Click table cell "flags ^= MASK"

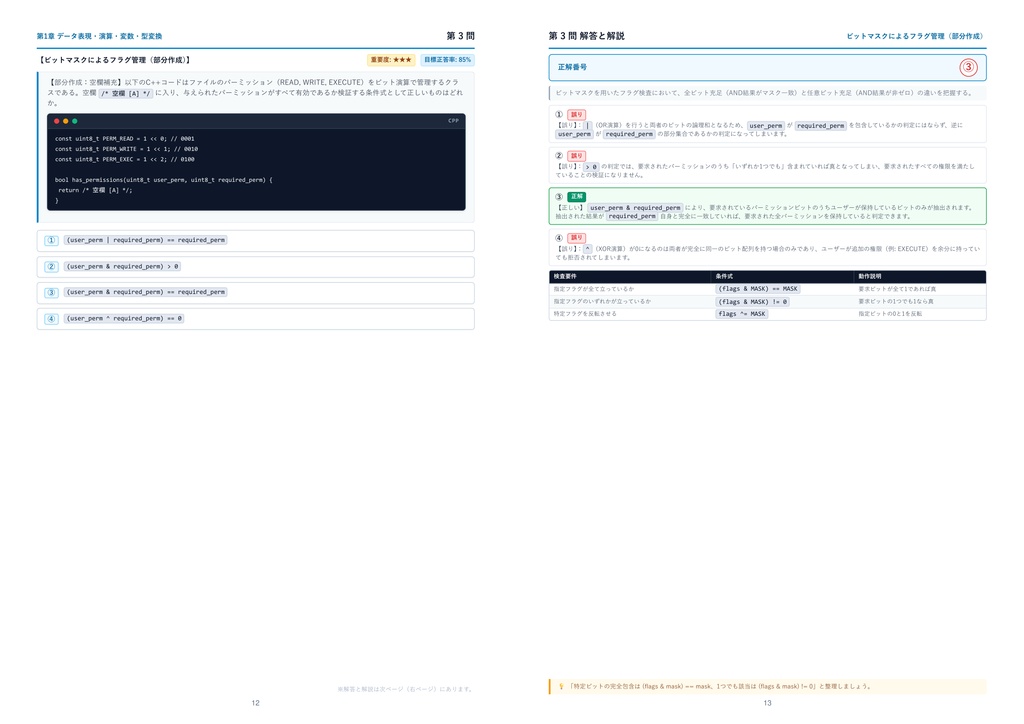pos(742,314)
